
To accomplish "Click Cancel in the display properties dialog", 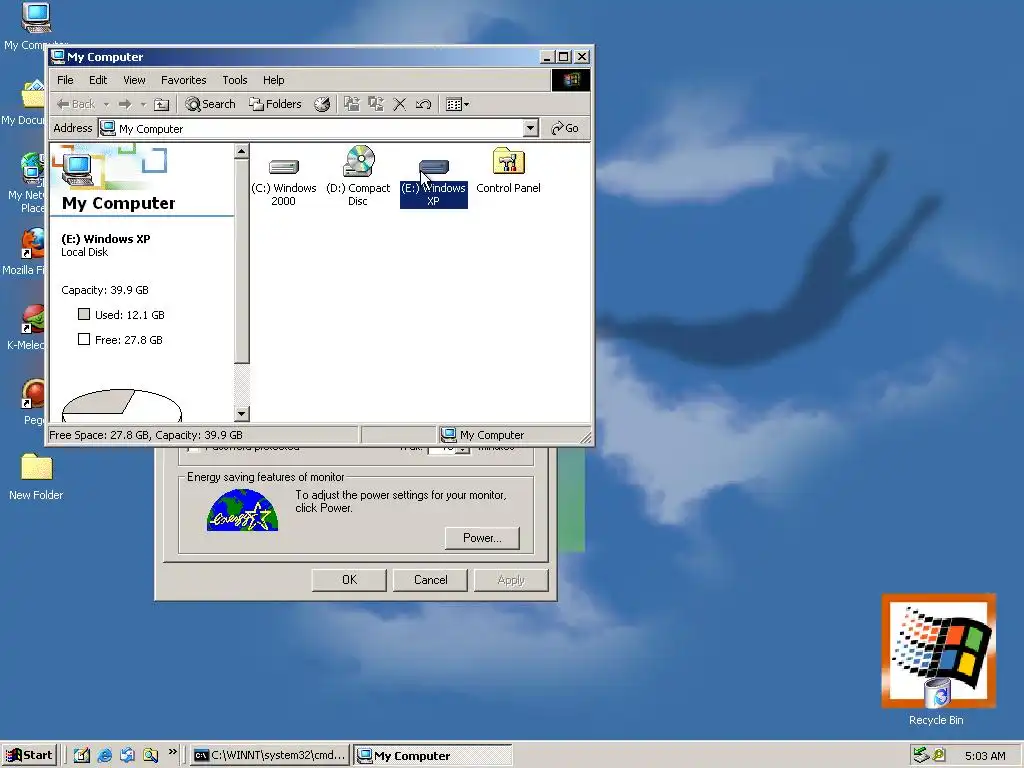I will point(430,580).
